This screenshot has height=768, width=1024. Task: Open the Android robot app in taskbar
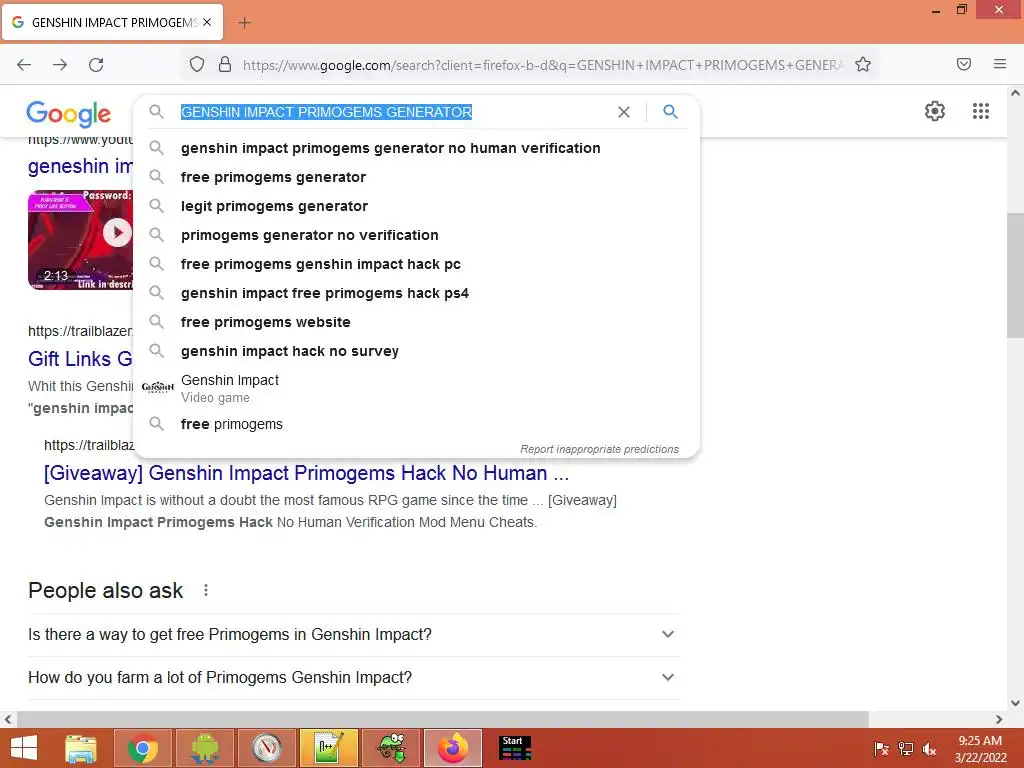204,748
